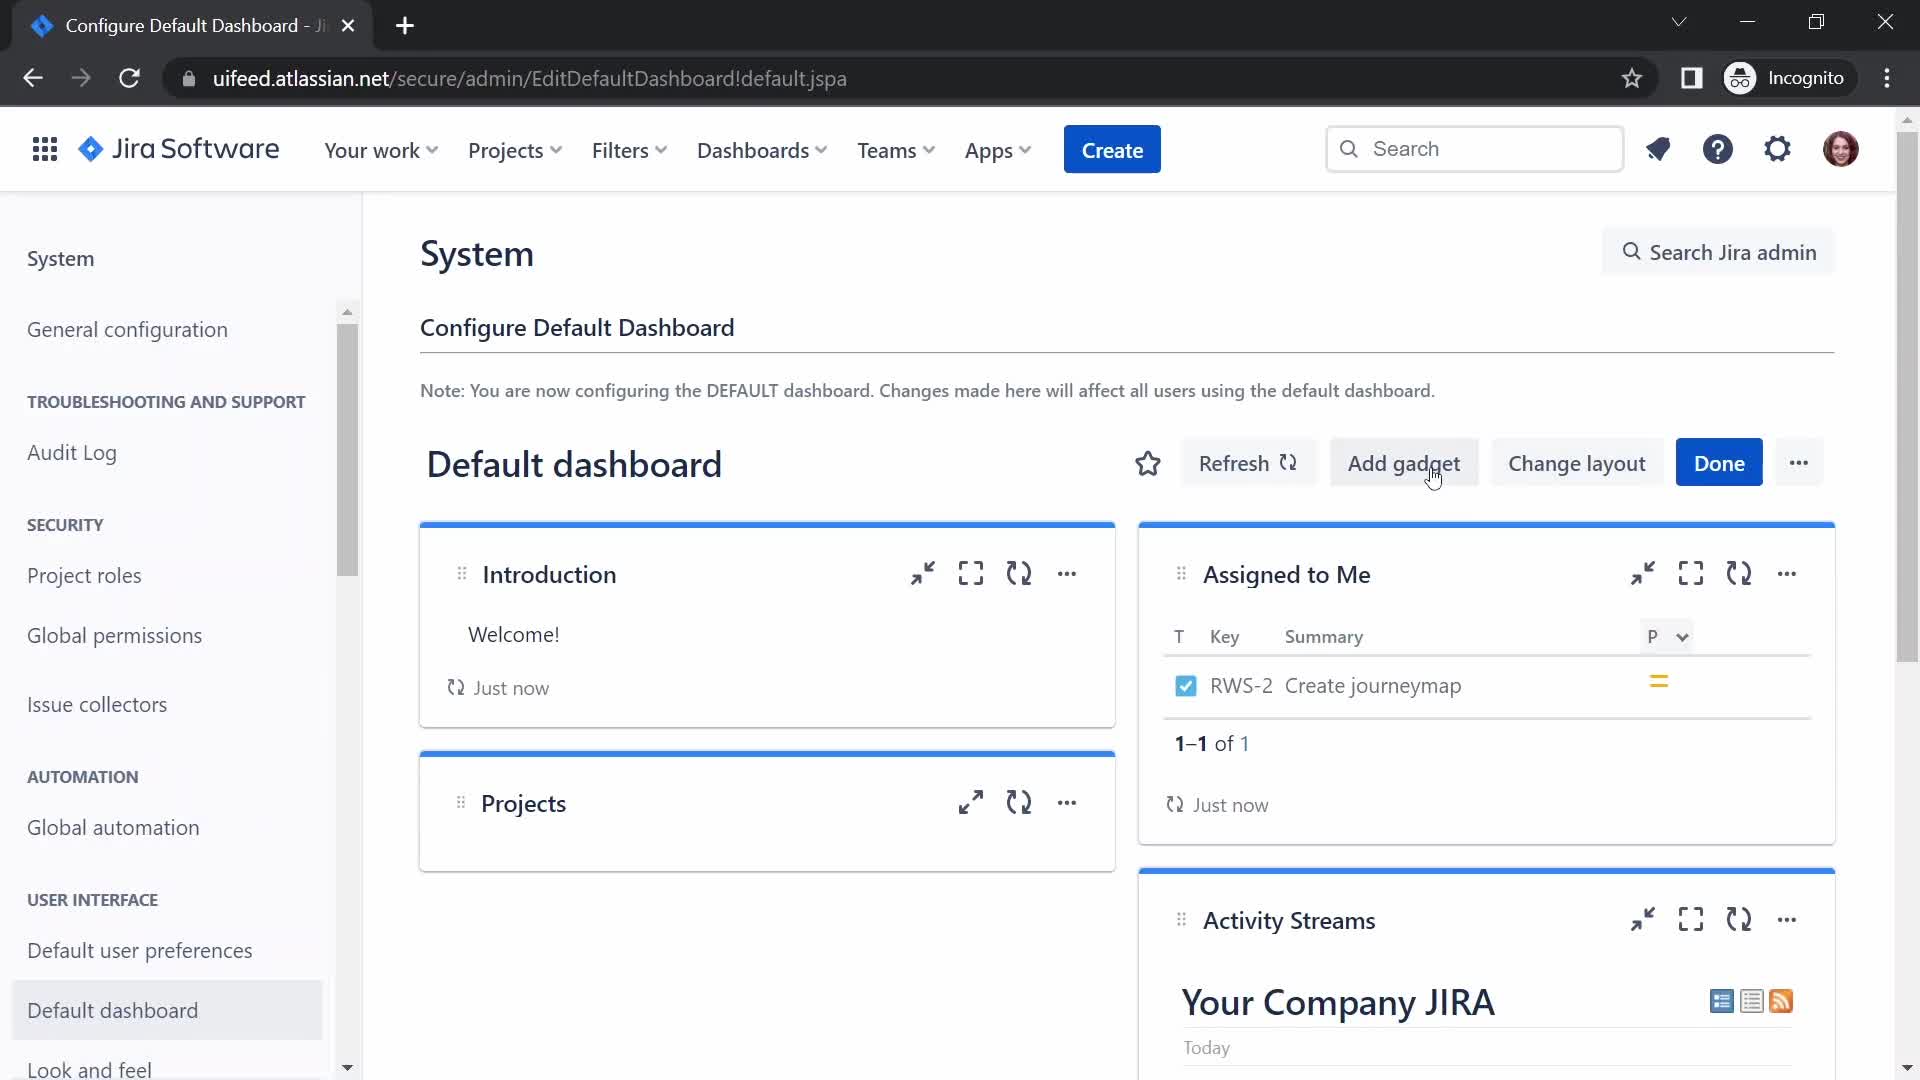1920x1080 pixels.
Task: Expand the overflow menu on Introduction gadget
Action: 1068,574
